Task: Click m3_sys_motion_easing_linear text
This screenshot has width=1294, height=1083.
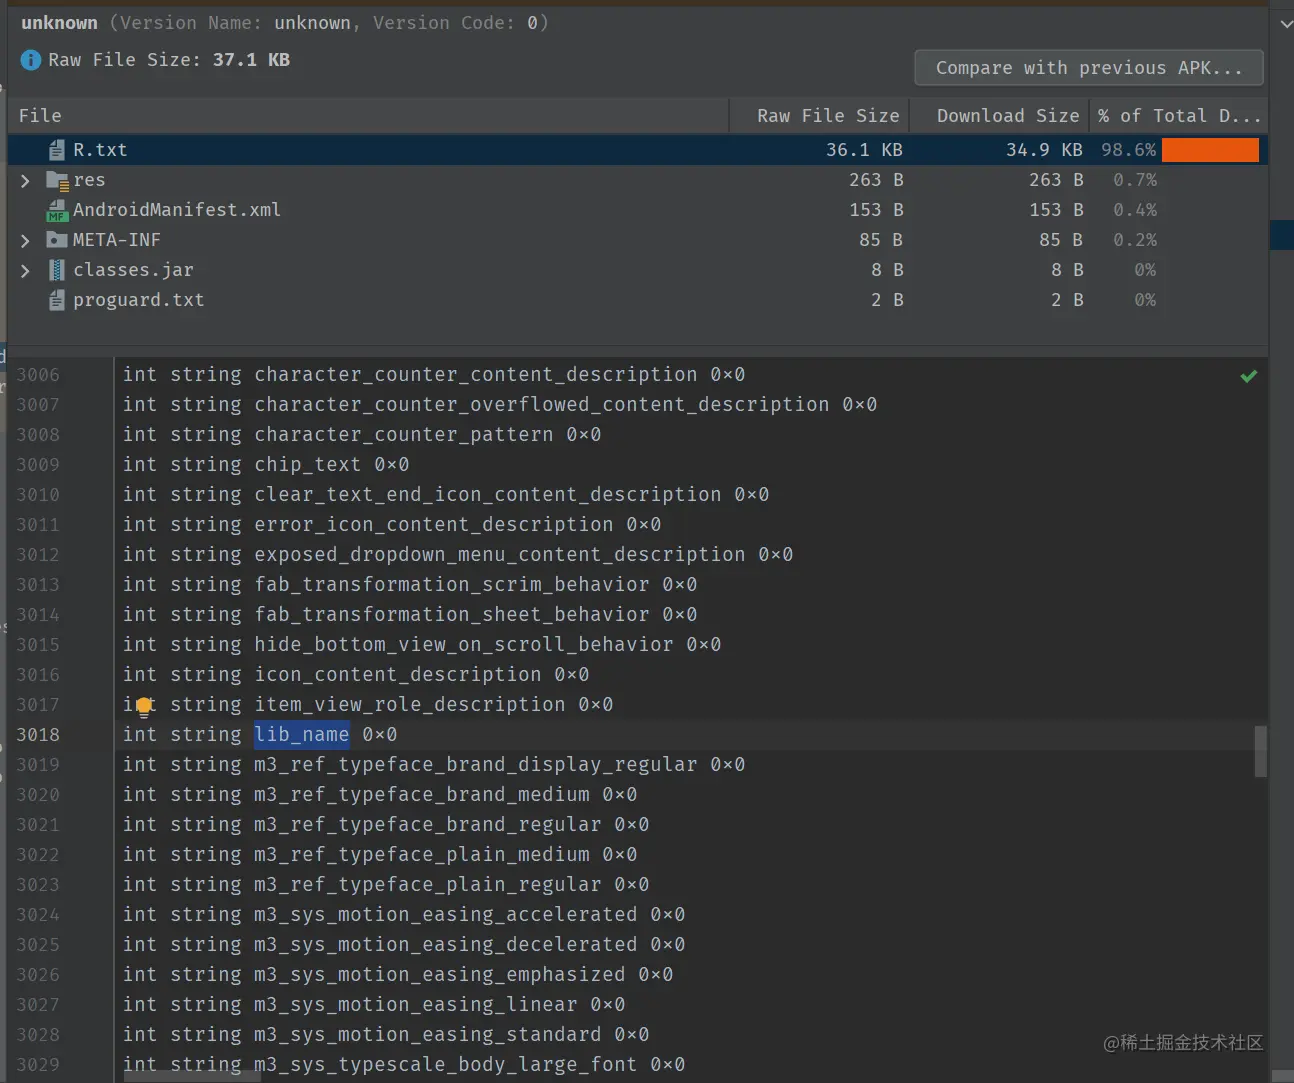Action: tap(416, 1005)
